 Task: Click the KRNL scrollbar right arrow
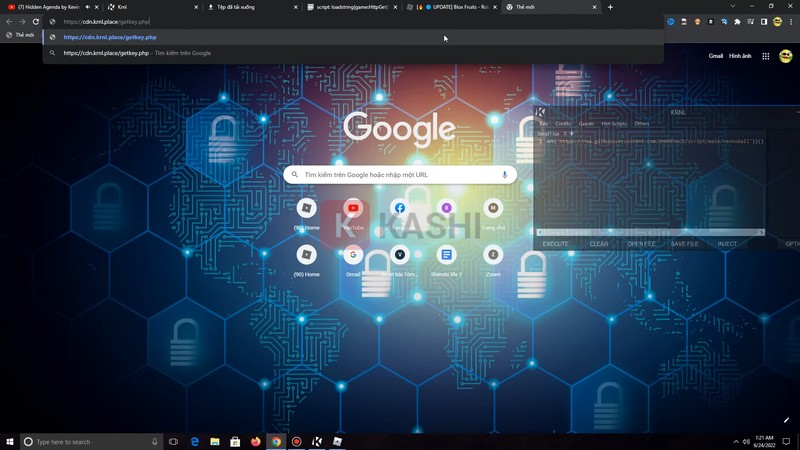point(761,232)
